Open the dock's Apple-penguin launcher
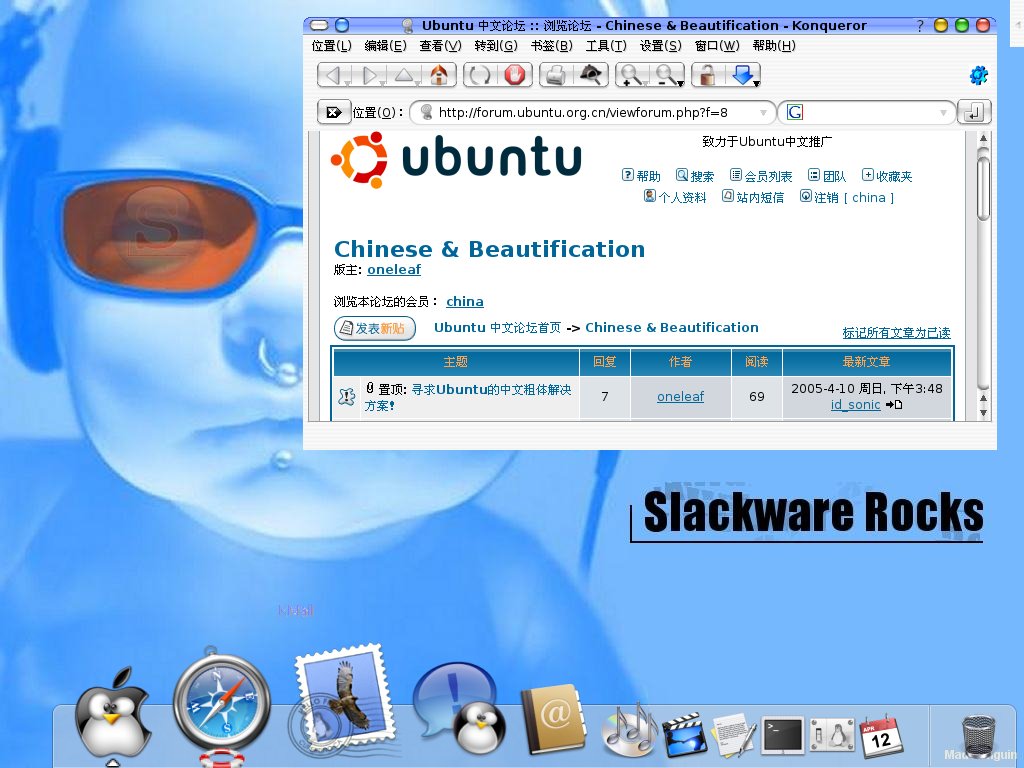 (112, 714)
